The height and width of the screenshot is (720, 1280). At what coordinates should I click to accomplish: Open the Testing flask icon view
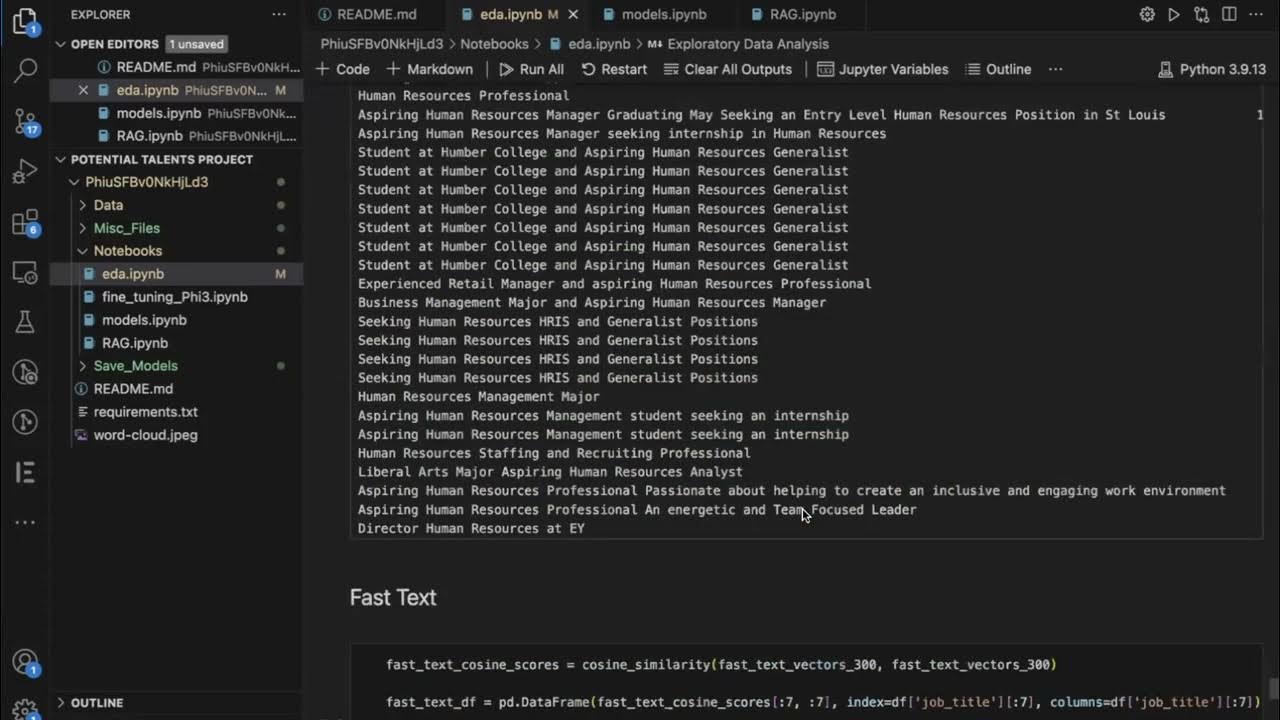click(x=25, y=322)
